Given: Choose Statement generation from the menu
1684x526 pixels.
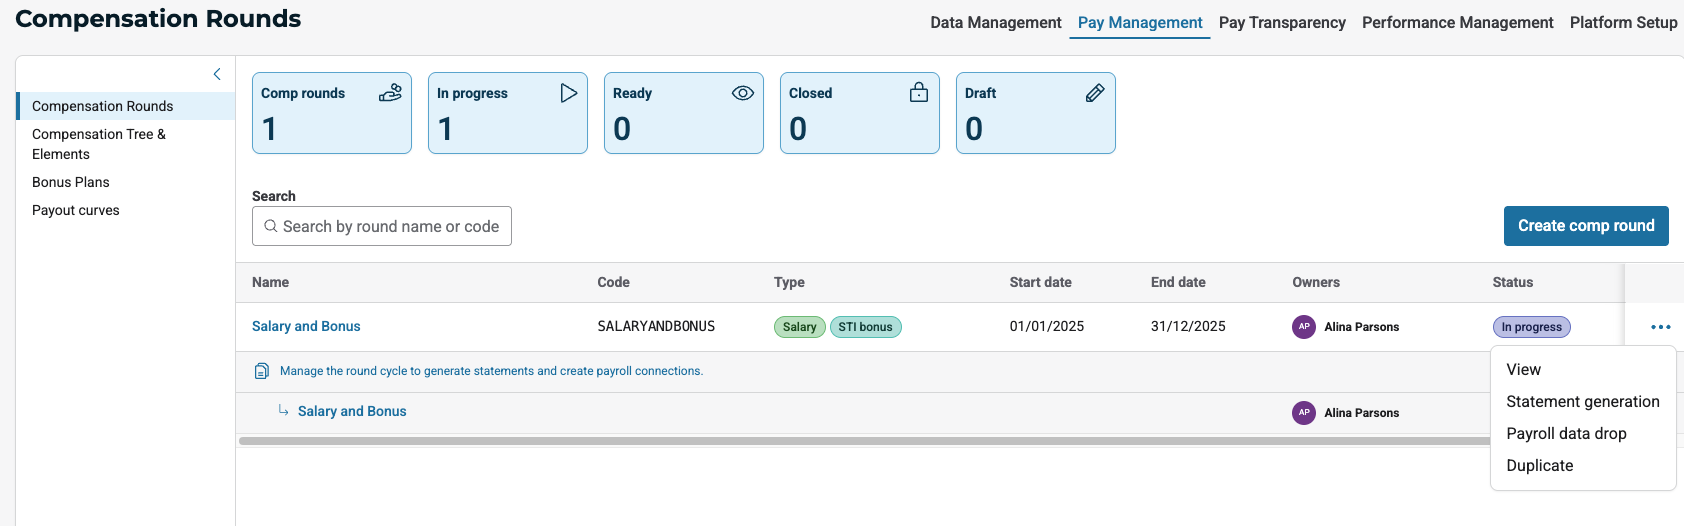Looking at the screenshot, I should click(x=1582, y=402).
